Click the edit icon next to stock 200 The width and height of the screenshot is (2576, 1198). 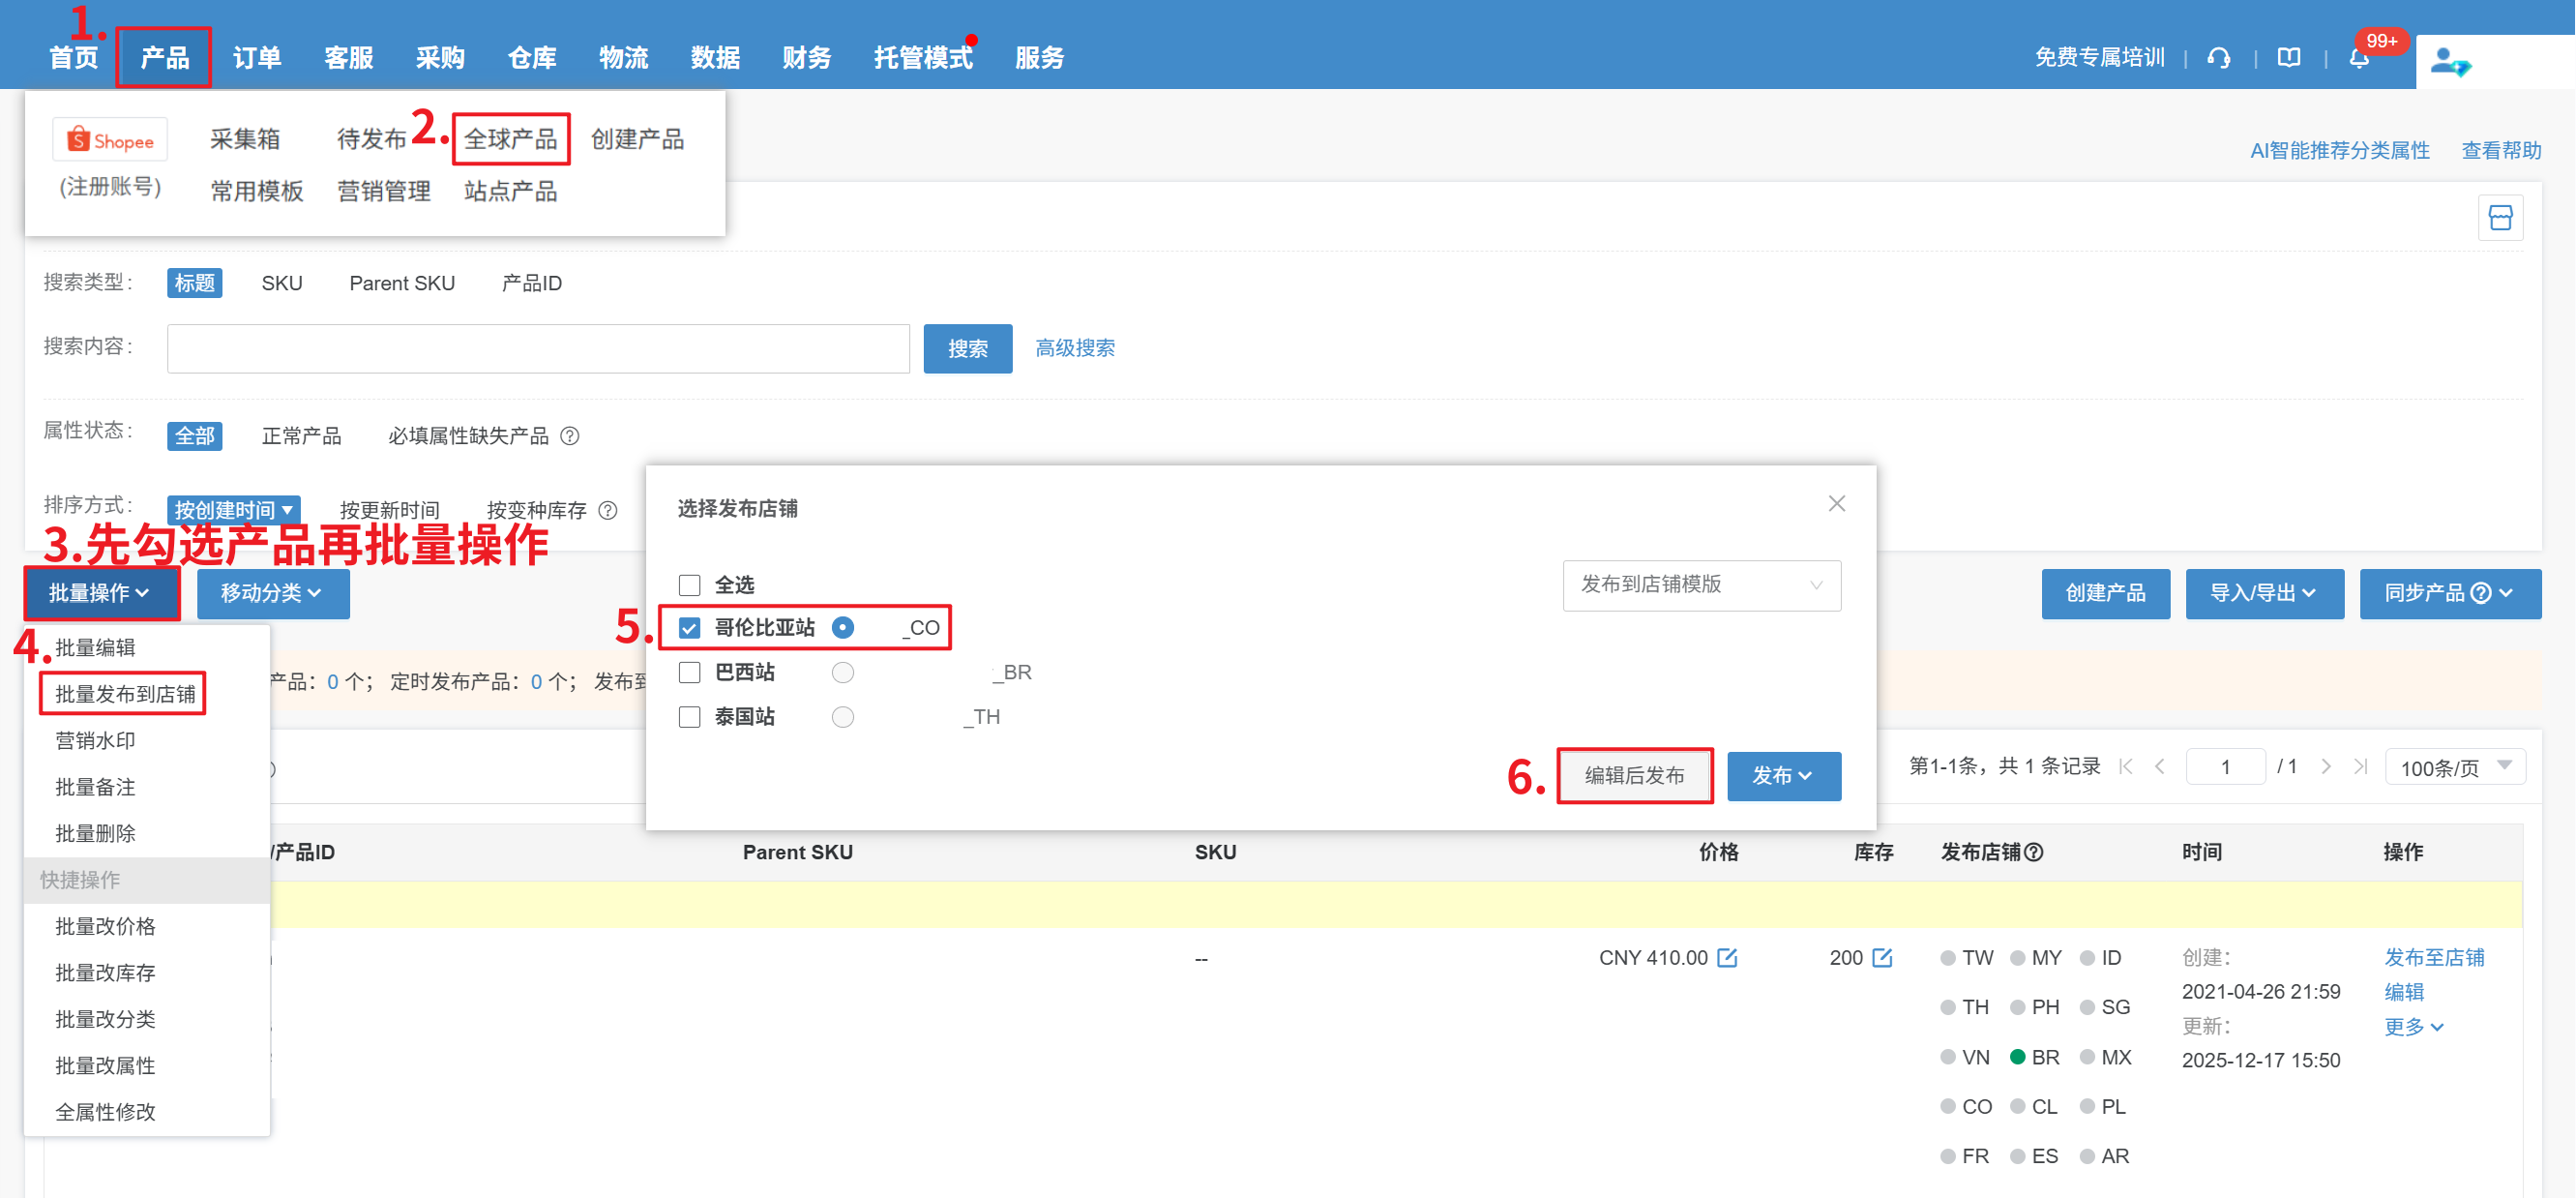pos(1882,958)
